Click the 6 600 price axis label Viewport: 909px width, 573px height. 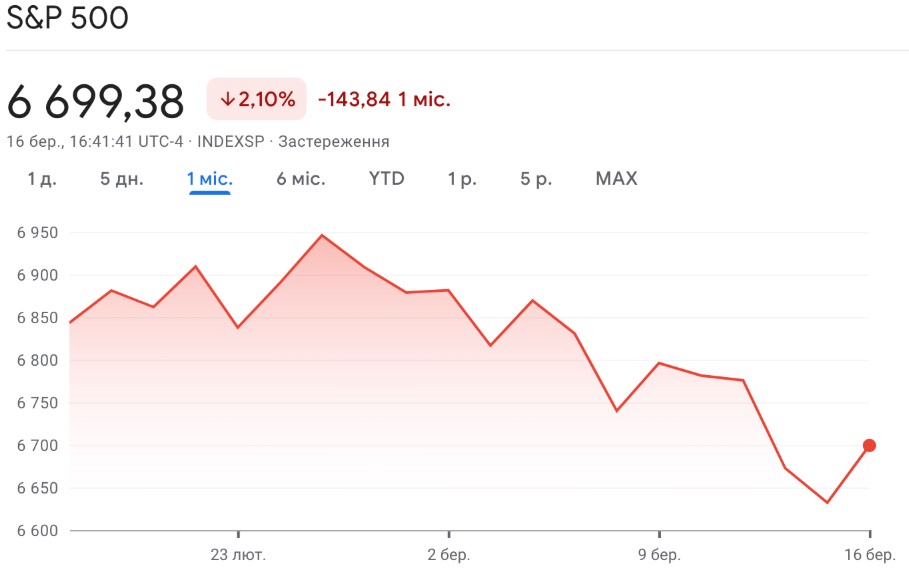point(37,530)
